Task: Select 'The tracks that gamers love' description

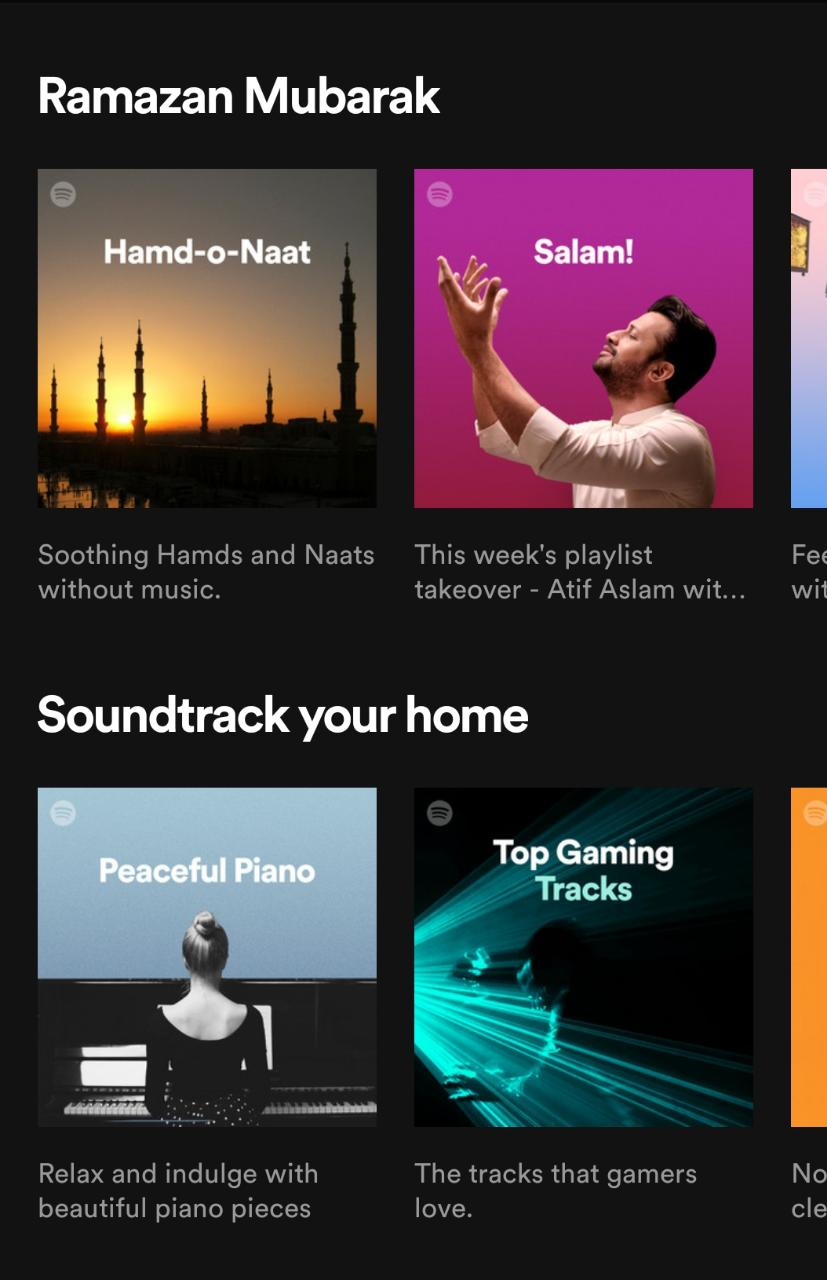Action: pos(555,1191)
